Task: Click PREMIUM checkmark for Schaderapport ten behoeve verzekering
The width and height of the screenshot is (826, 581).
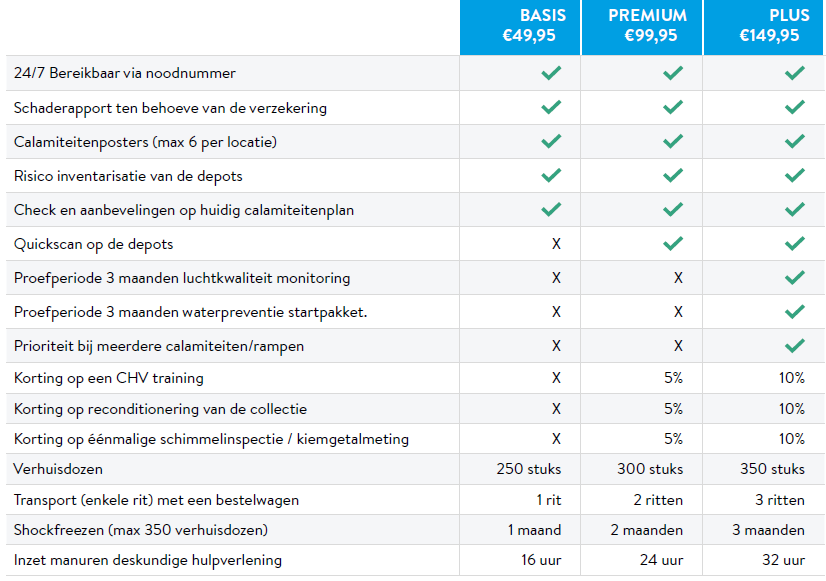Action: coord(673,107)
